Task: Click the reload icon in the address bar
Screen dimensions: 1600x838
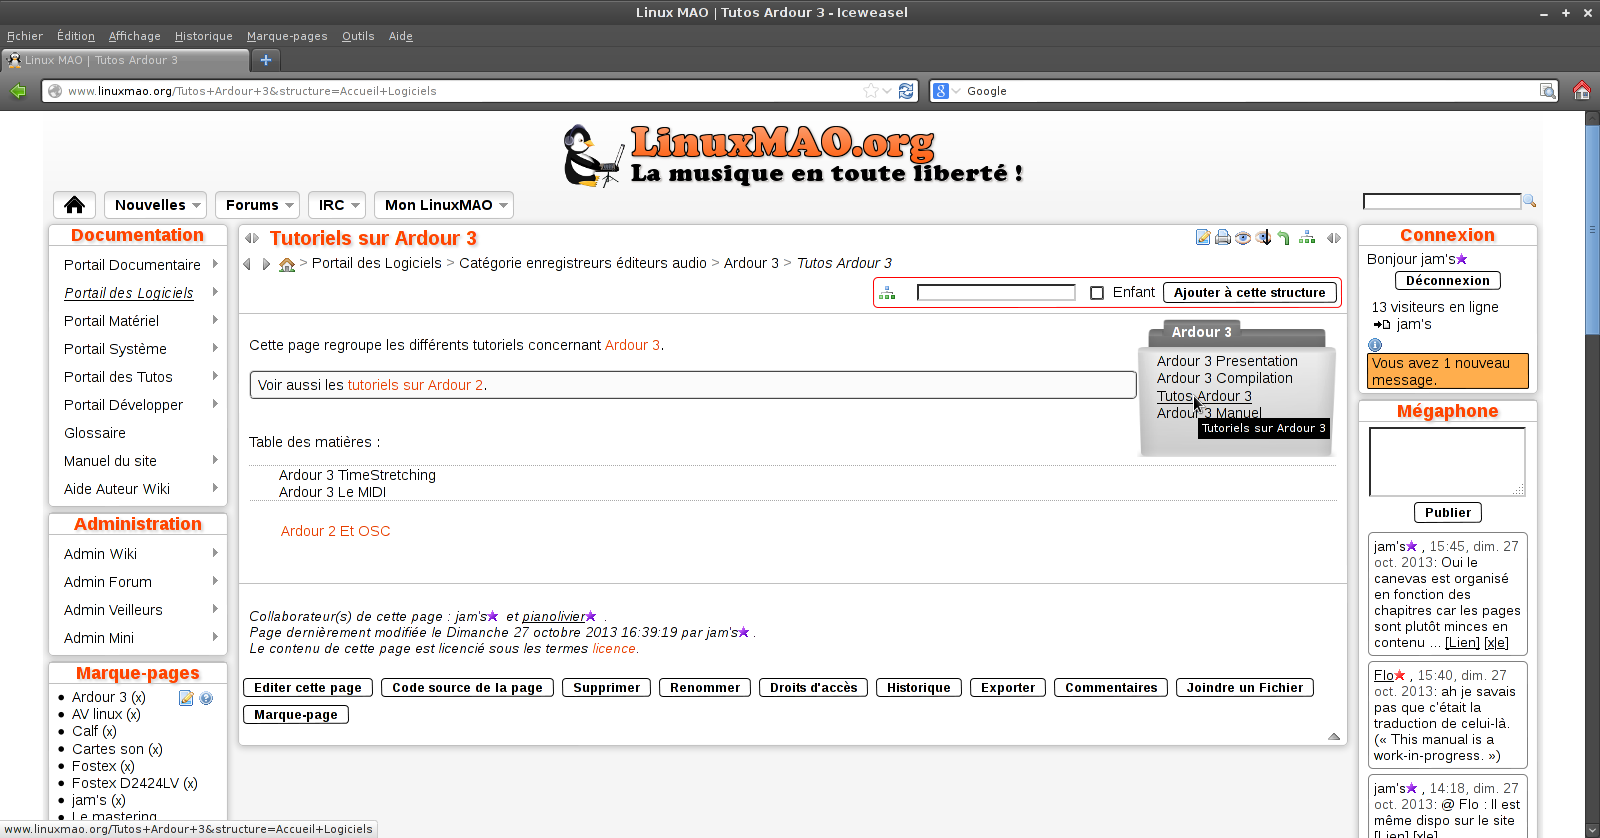Action: (x=906, y=91)
